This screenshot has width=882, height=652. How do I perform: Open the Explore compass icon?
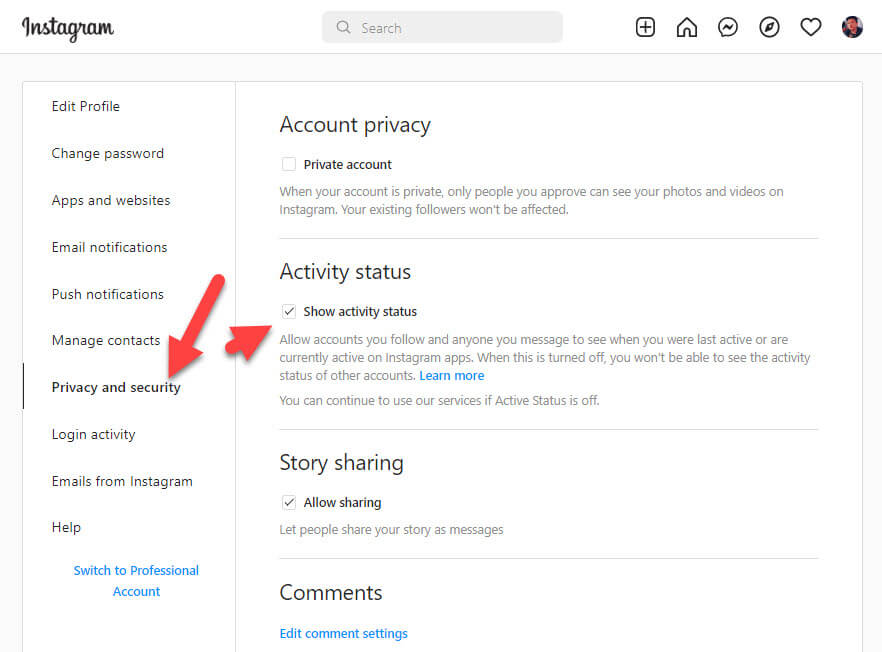point(769,28)
